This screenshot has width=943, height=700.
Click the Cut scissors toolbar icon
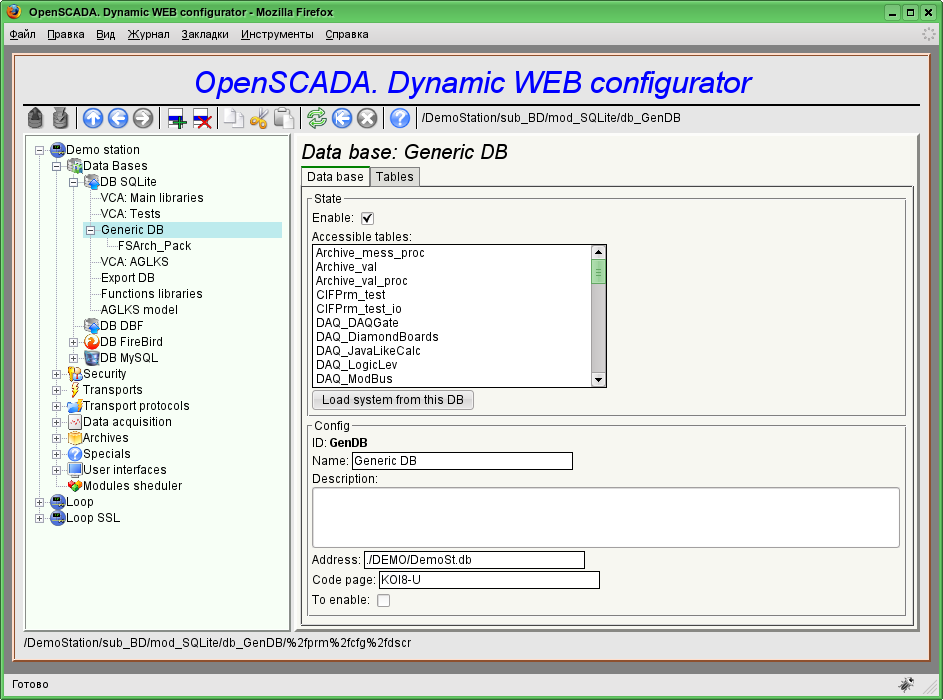(259, 118)
